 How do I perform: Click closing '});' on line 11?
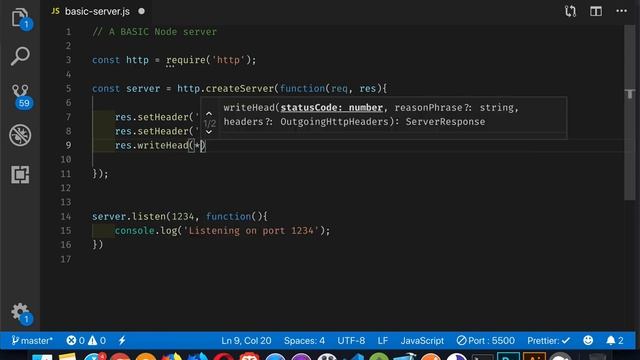pos(100,174)
